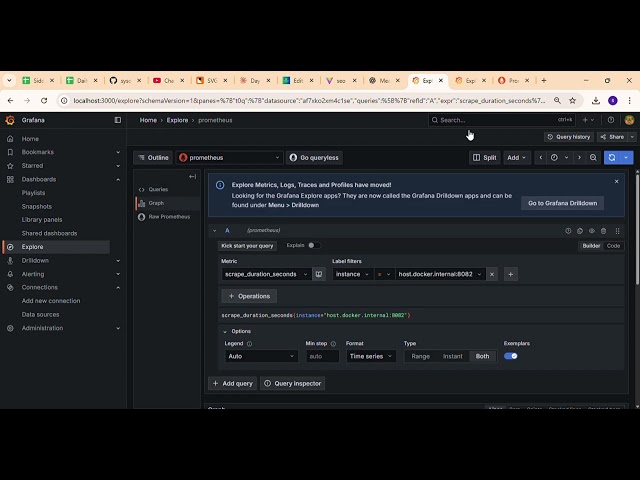Toggle the Explain switch
Image resolution: width=640 pixels, height=480 pixels.
tap(314, 245)
